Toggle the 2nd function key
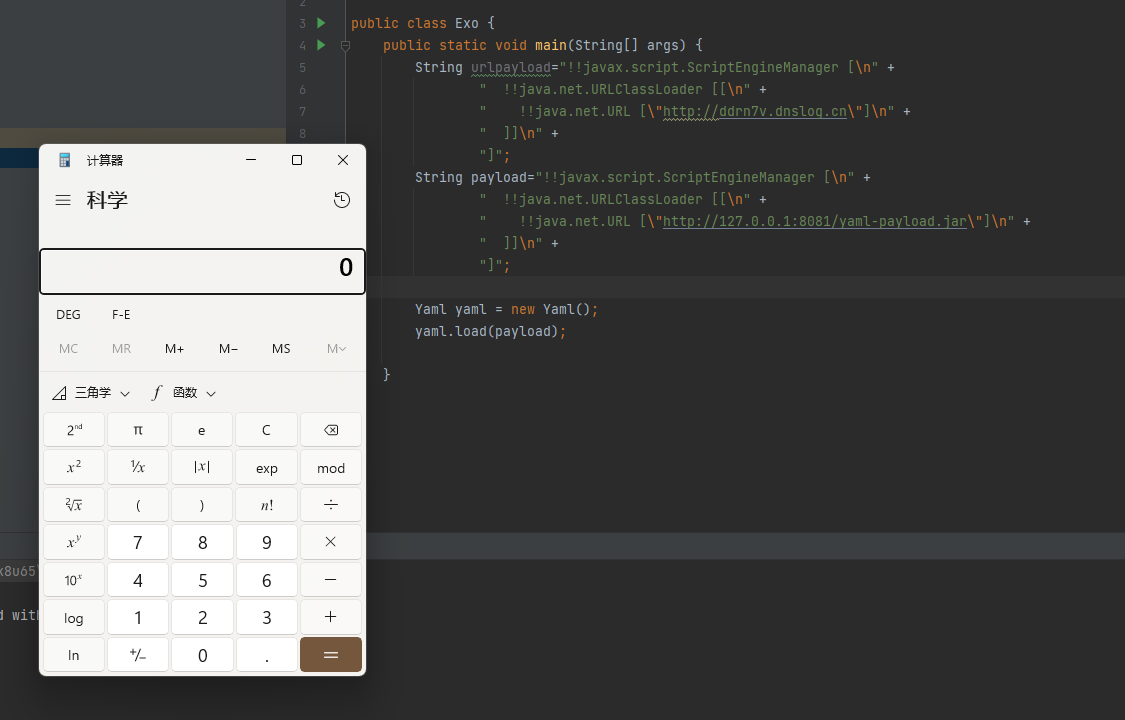 coord(74,430)
